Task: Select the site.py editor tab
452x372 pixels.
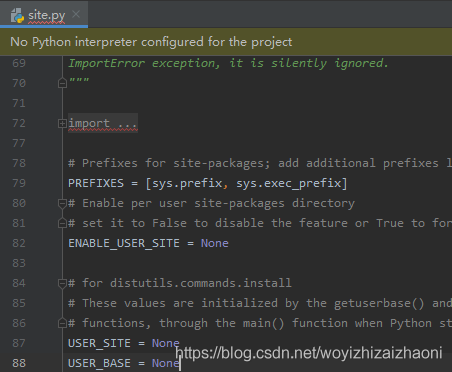Action: coord(44,14)
